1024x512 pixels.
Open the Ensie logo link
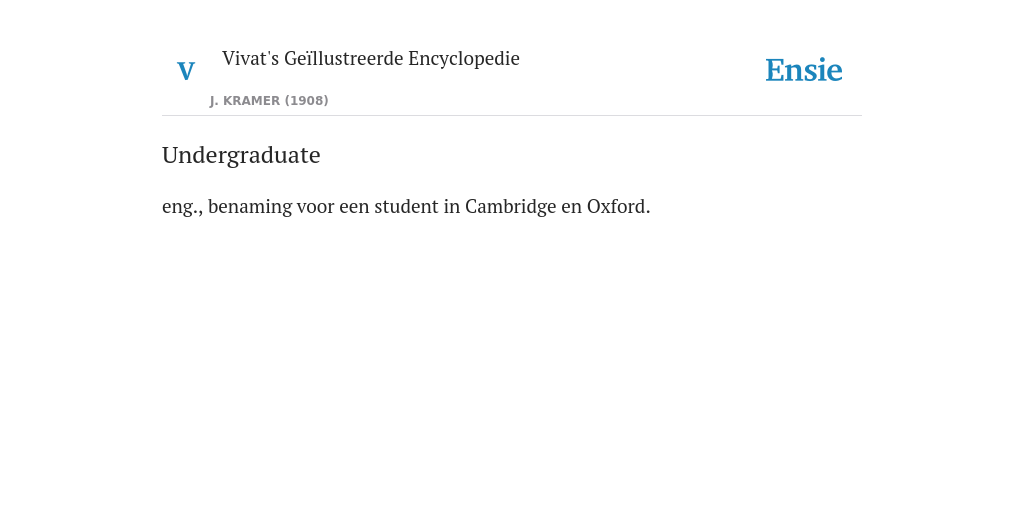pyautogui.click(x=804, y=70)
